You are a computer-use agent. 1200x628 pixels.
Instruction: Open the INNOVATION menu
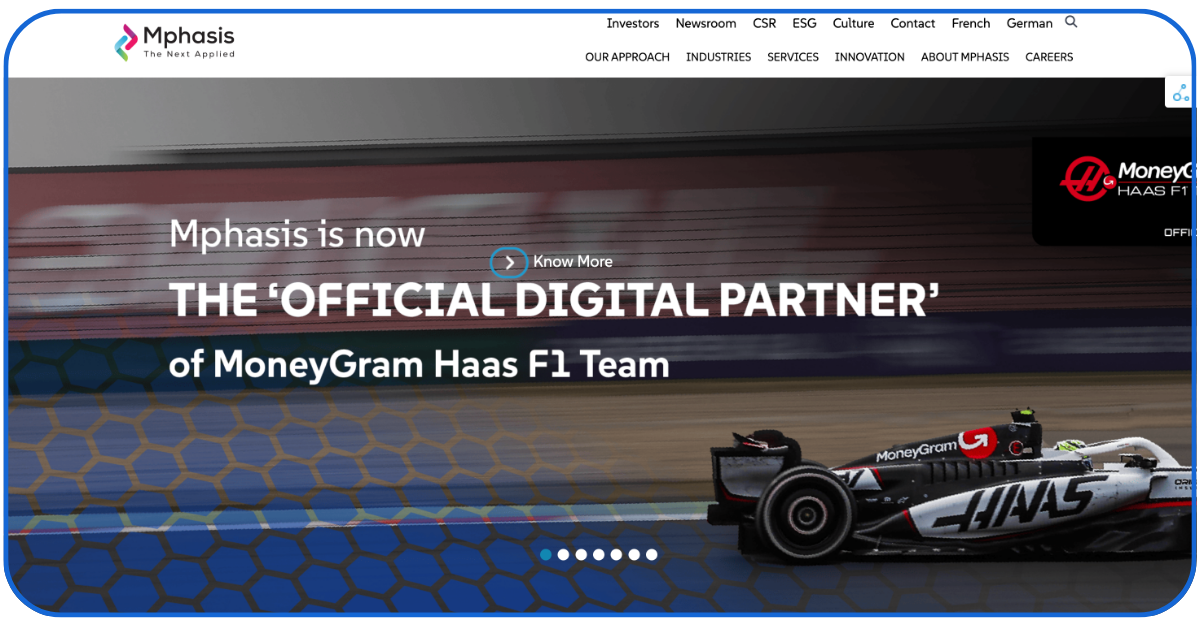870,57
